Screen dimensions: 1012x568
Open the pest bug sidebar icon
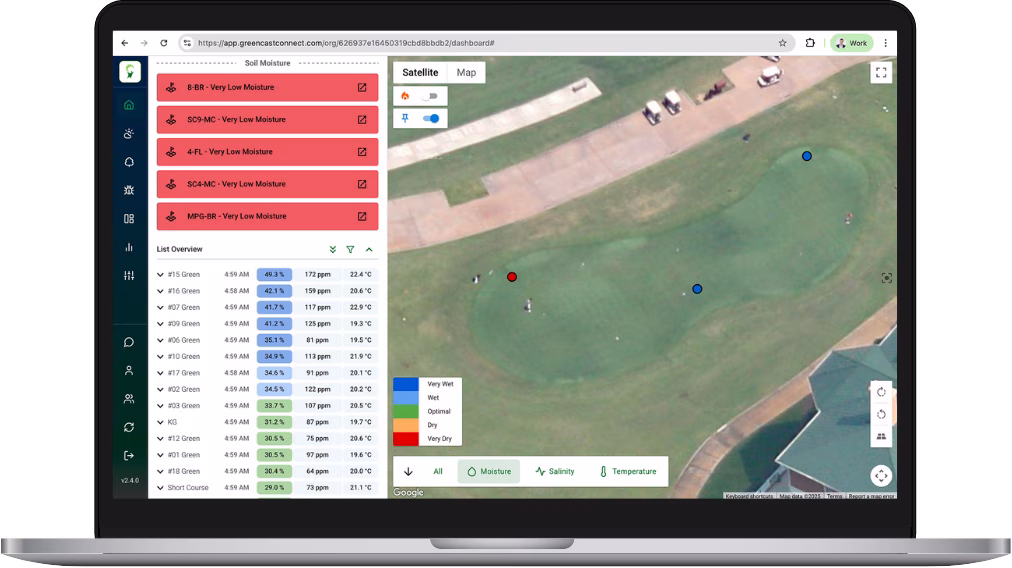129,190
